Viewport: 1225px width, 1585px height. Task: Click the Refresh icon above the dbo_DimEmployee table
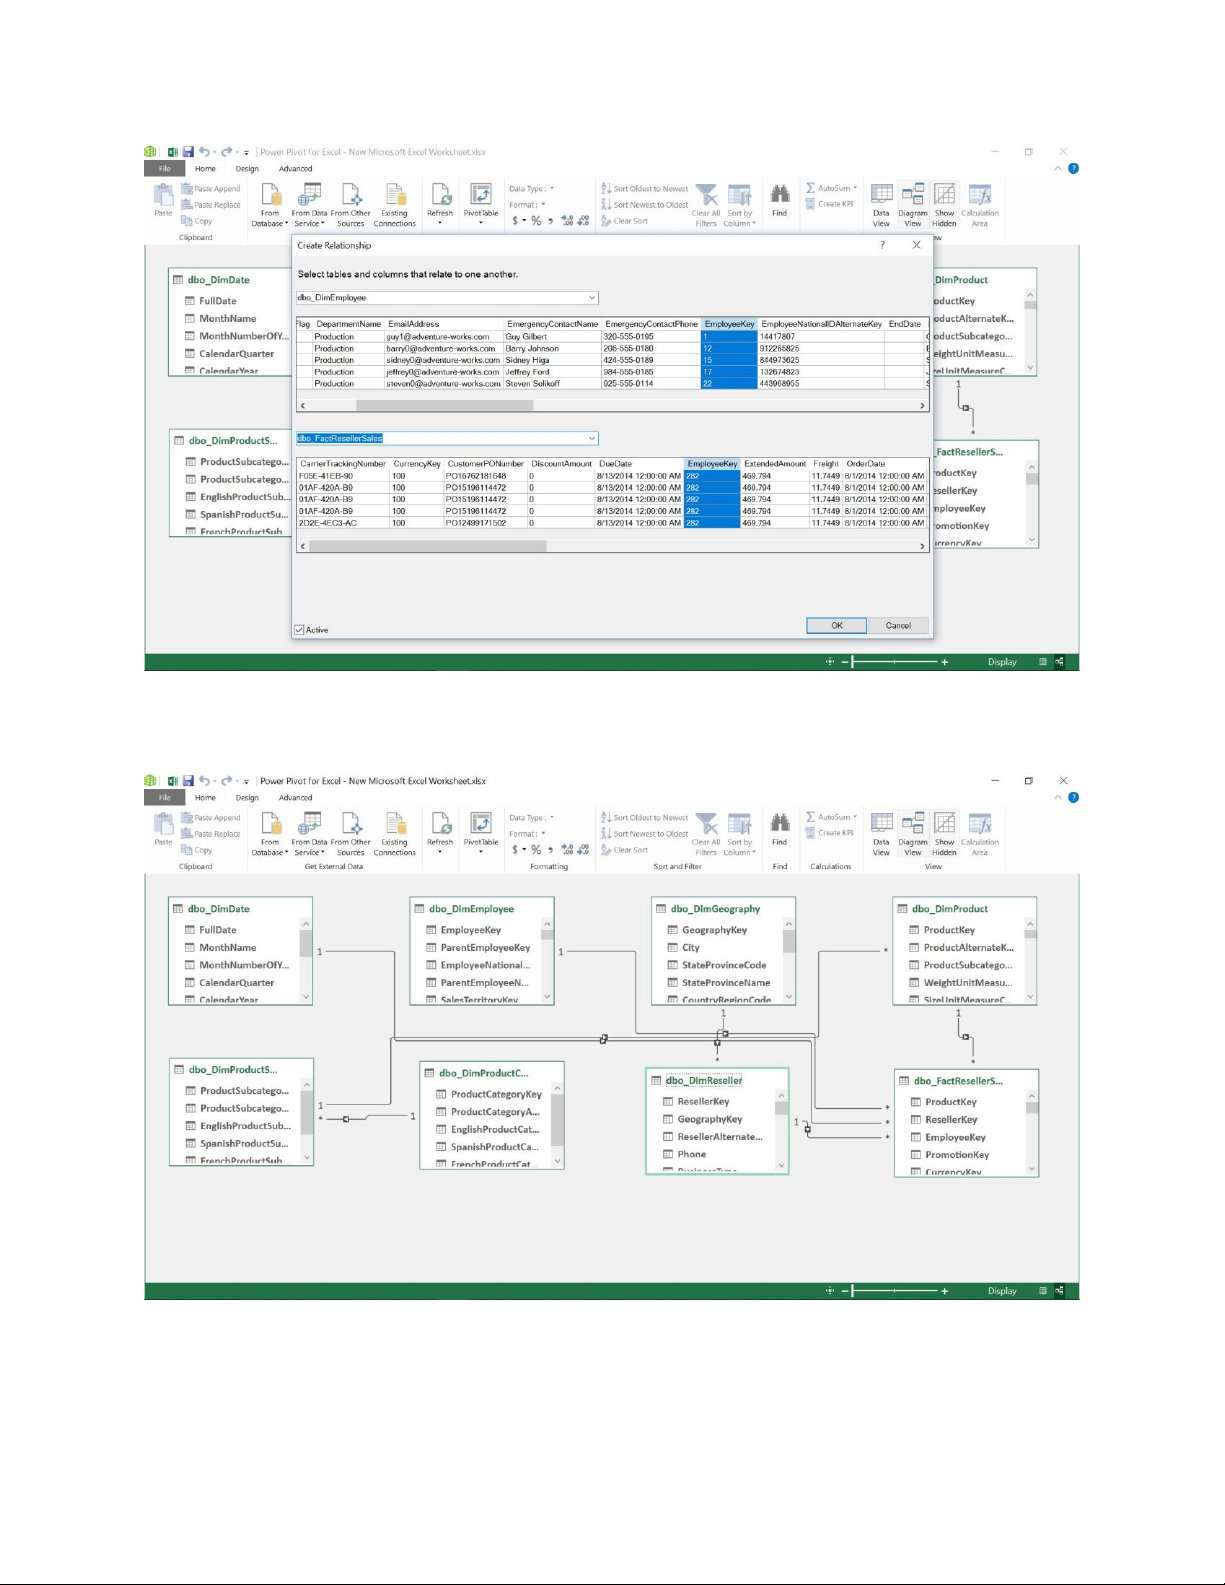(440, 824)
